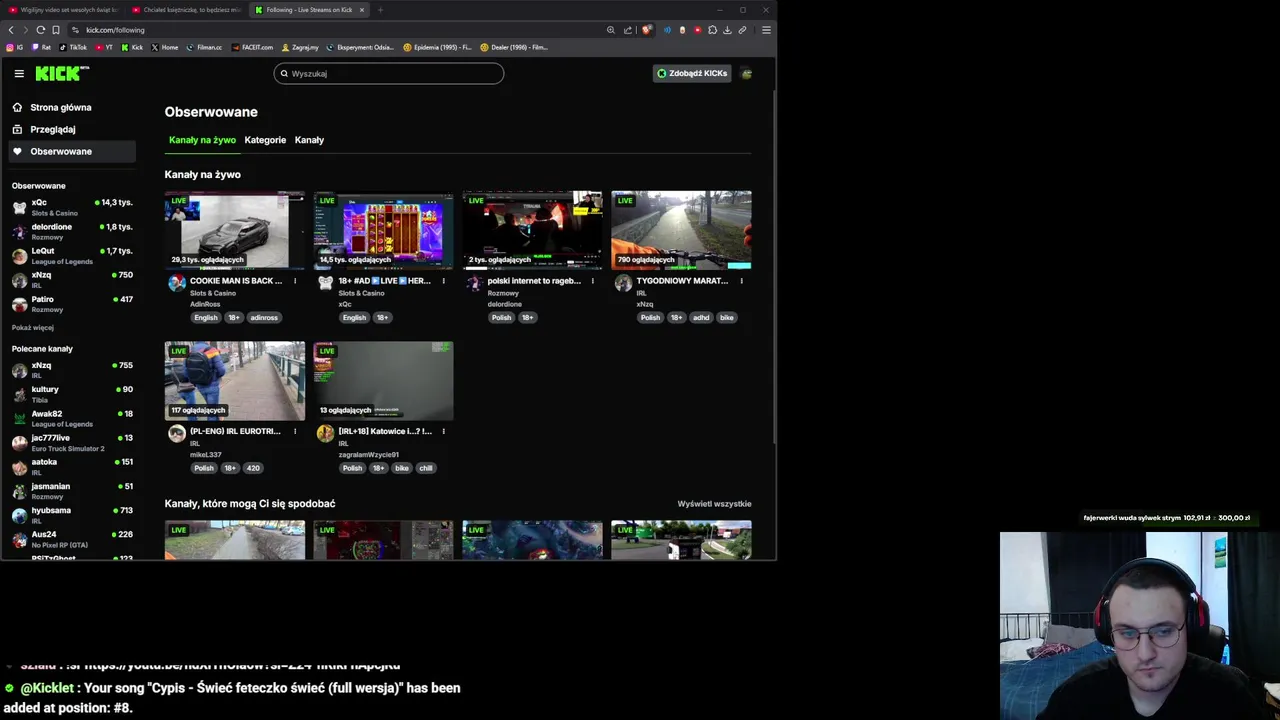Image resolution: width=1280 pixels, height=720 pixels.
Task: Open options menu for IRL EUROTRI stream
Action: pyautogui.click(x=295, y=431)
